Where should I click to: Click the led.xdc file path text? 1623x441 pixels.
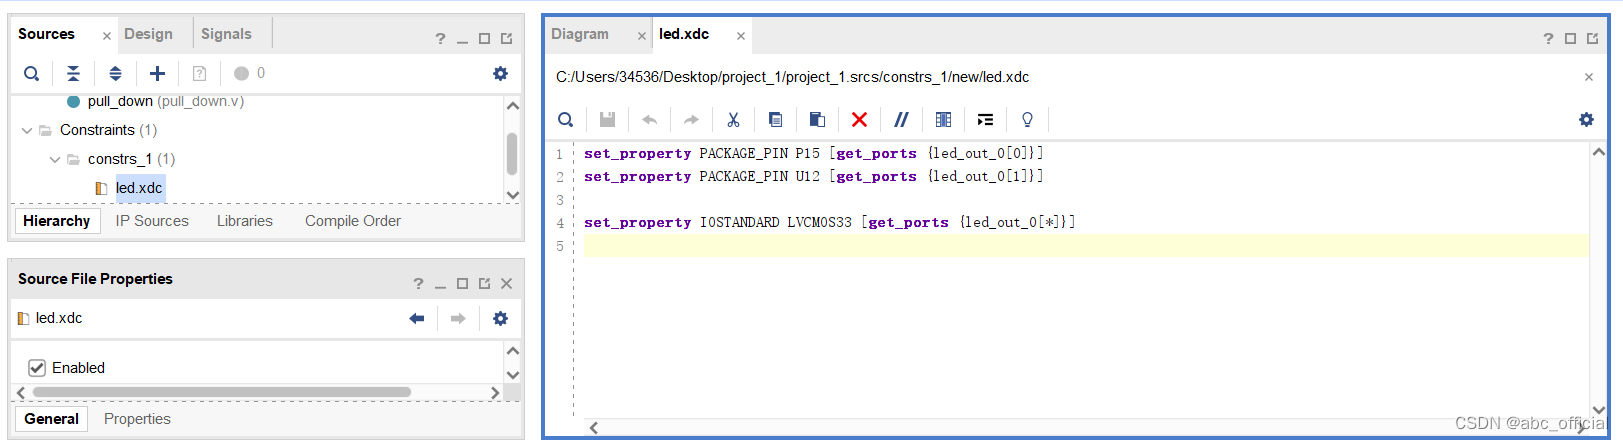click(x=792, y=77)
